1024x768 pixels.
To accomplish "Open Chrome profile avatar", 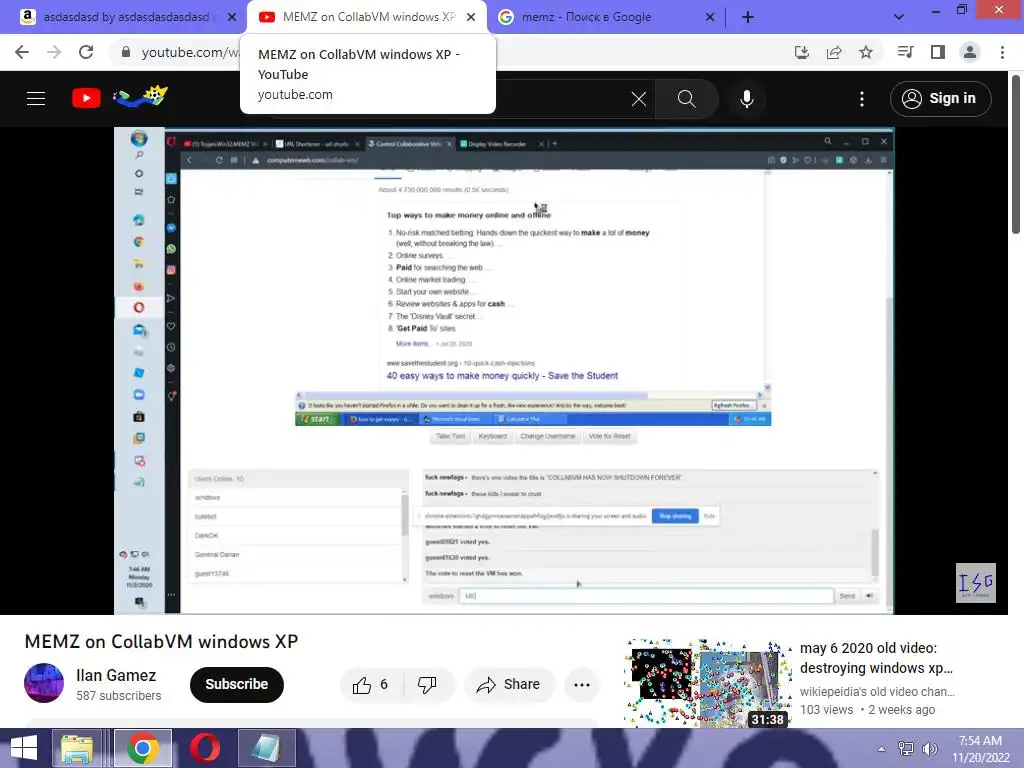I will (x=970, y=52).
